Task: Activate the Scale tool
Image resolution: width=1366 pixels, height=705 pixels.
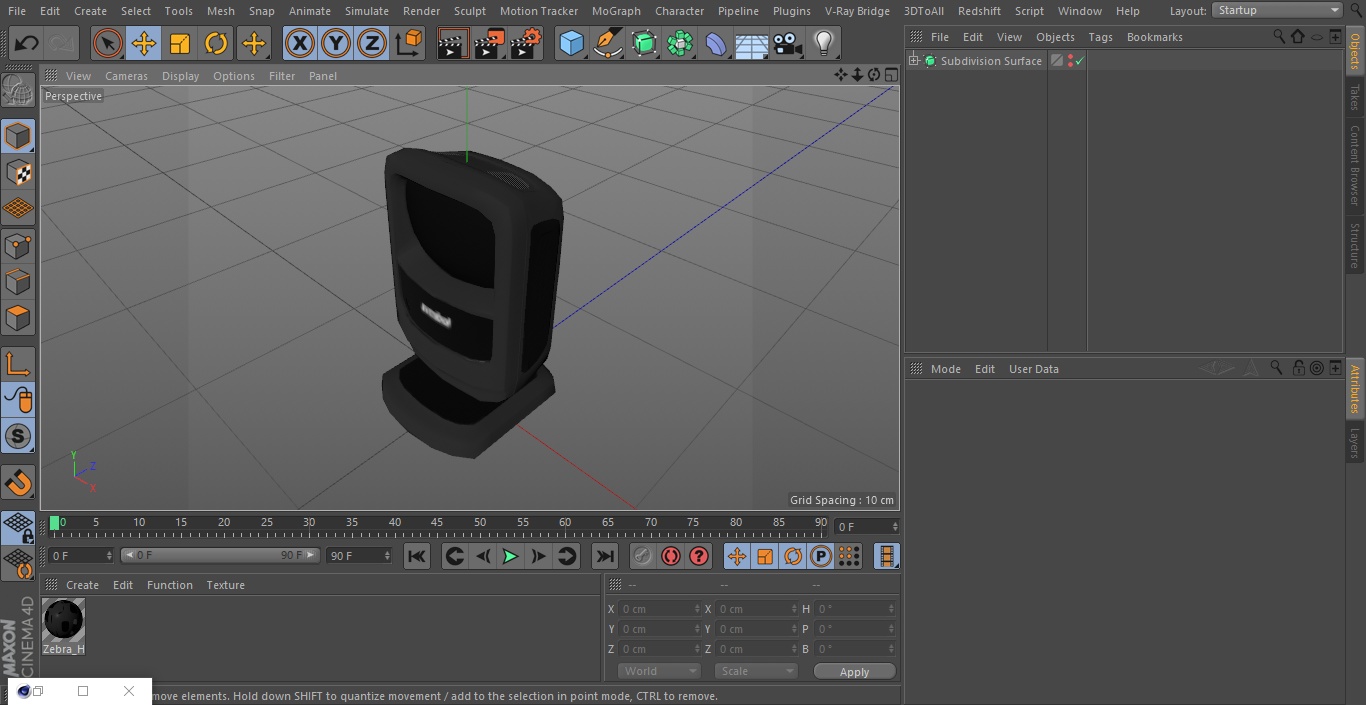Action: tap(180, 43)
